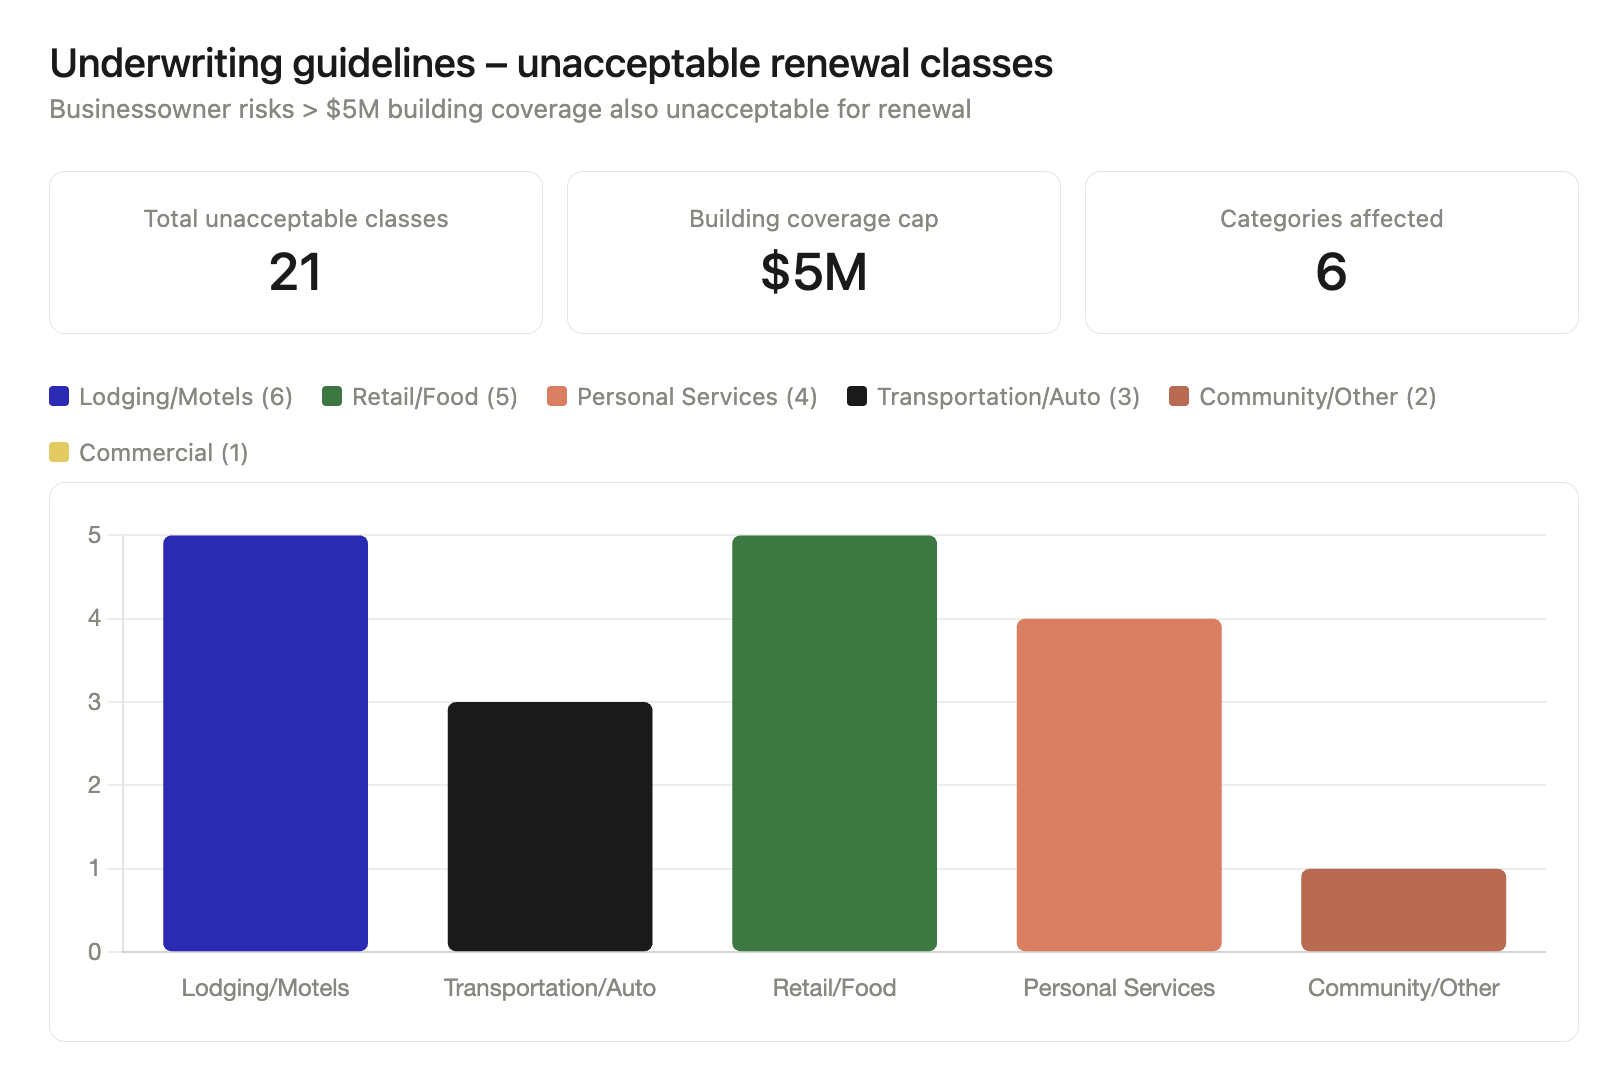Click the Transportation/Auto x-axis label
This screenshot has width=1624, height=1076.
(x=550, y=988)
